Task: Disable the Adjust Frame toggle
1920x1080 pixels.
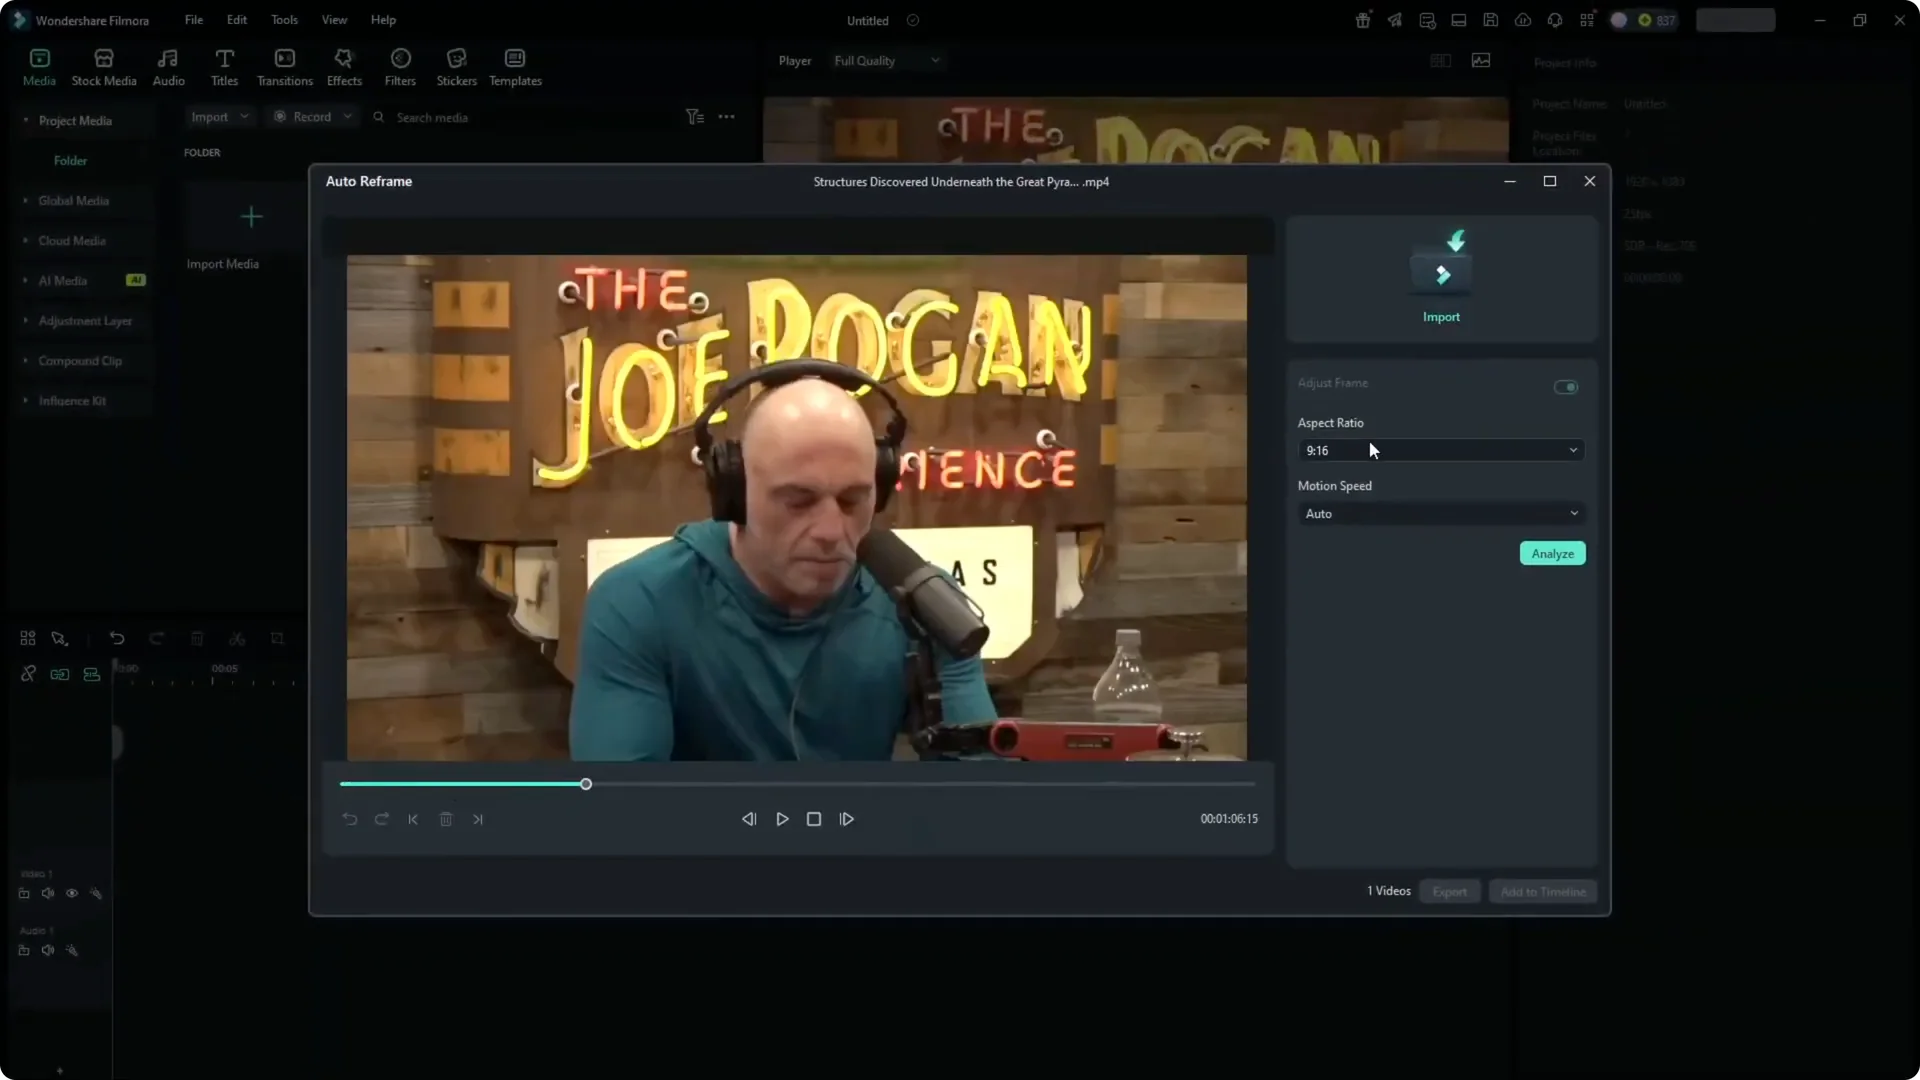Action: coord(1566,387)
